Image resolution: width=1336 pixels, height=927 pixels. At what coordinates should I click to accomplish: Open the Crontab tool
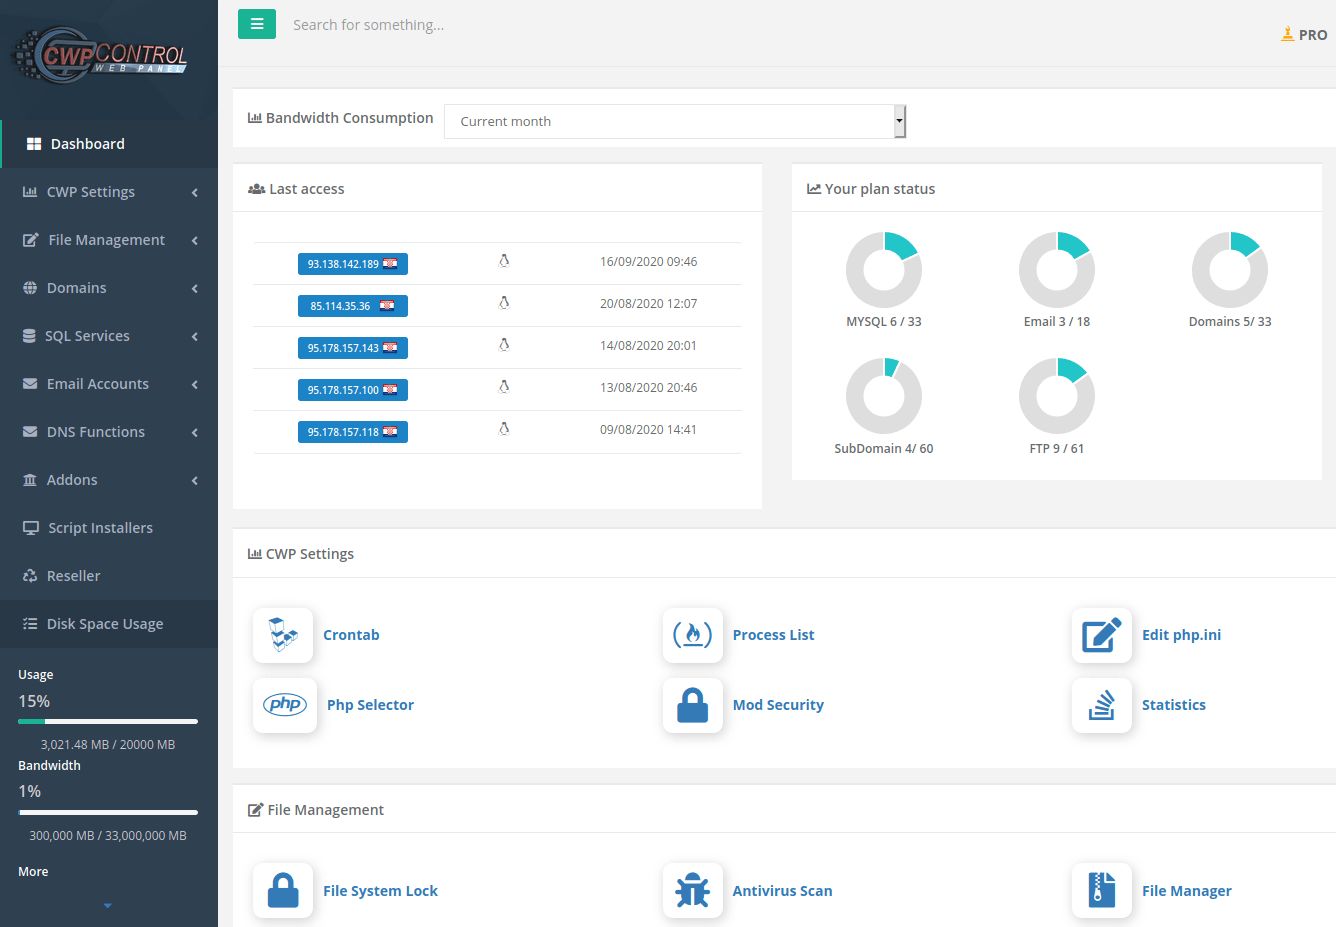(x=351, y=635)
